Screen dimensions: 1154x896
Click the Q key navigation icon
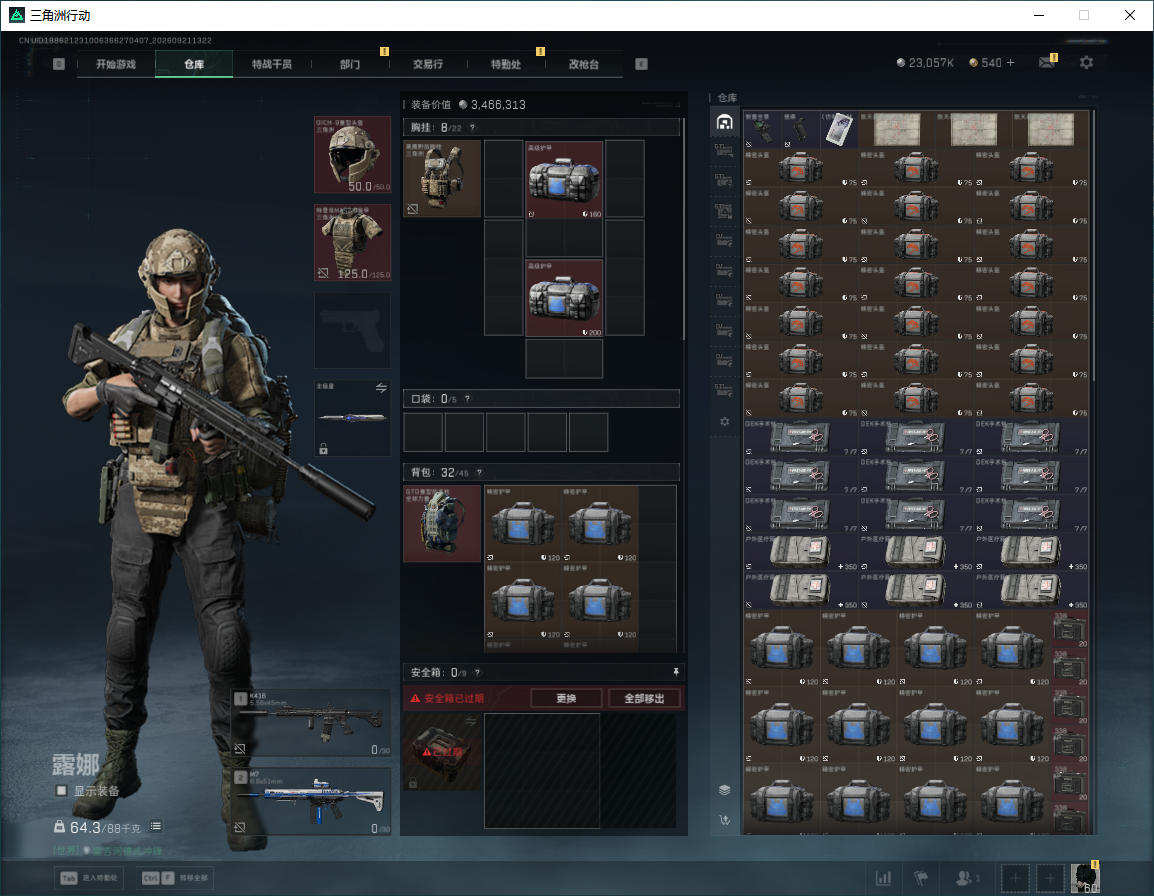tap(59, 64)
